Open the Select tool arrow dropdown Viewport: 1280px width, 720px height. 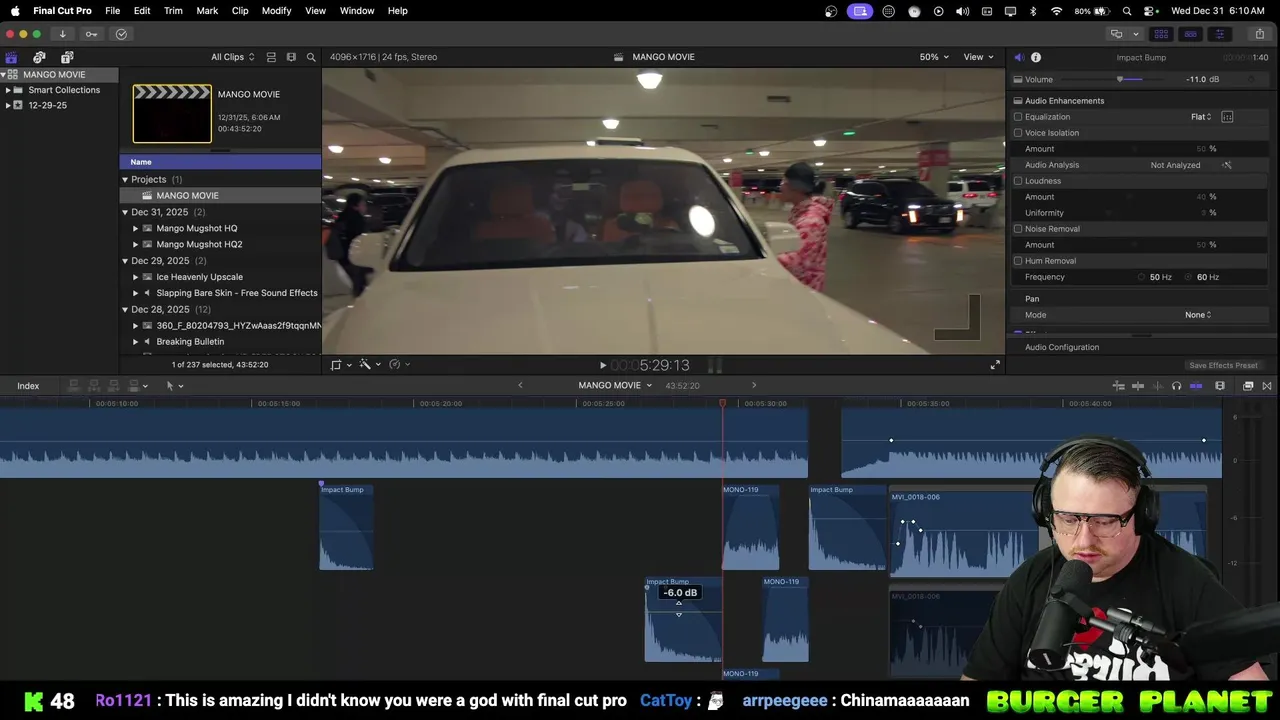174,386
